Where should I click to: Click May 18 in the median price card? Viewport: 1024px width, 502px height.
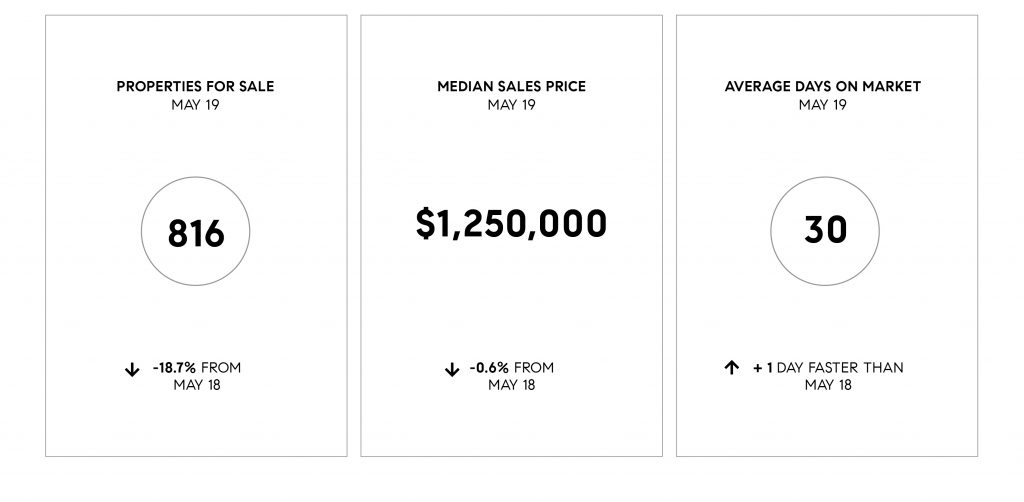[511, 385]
